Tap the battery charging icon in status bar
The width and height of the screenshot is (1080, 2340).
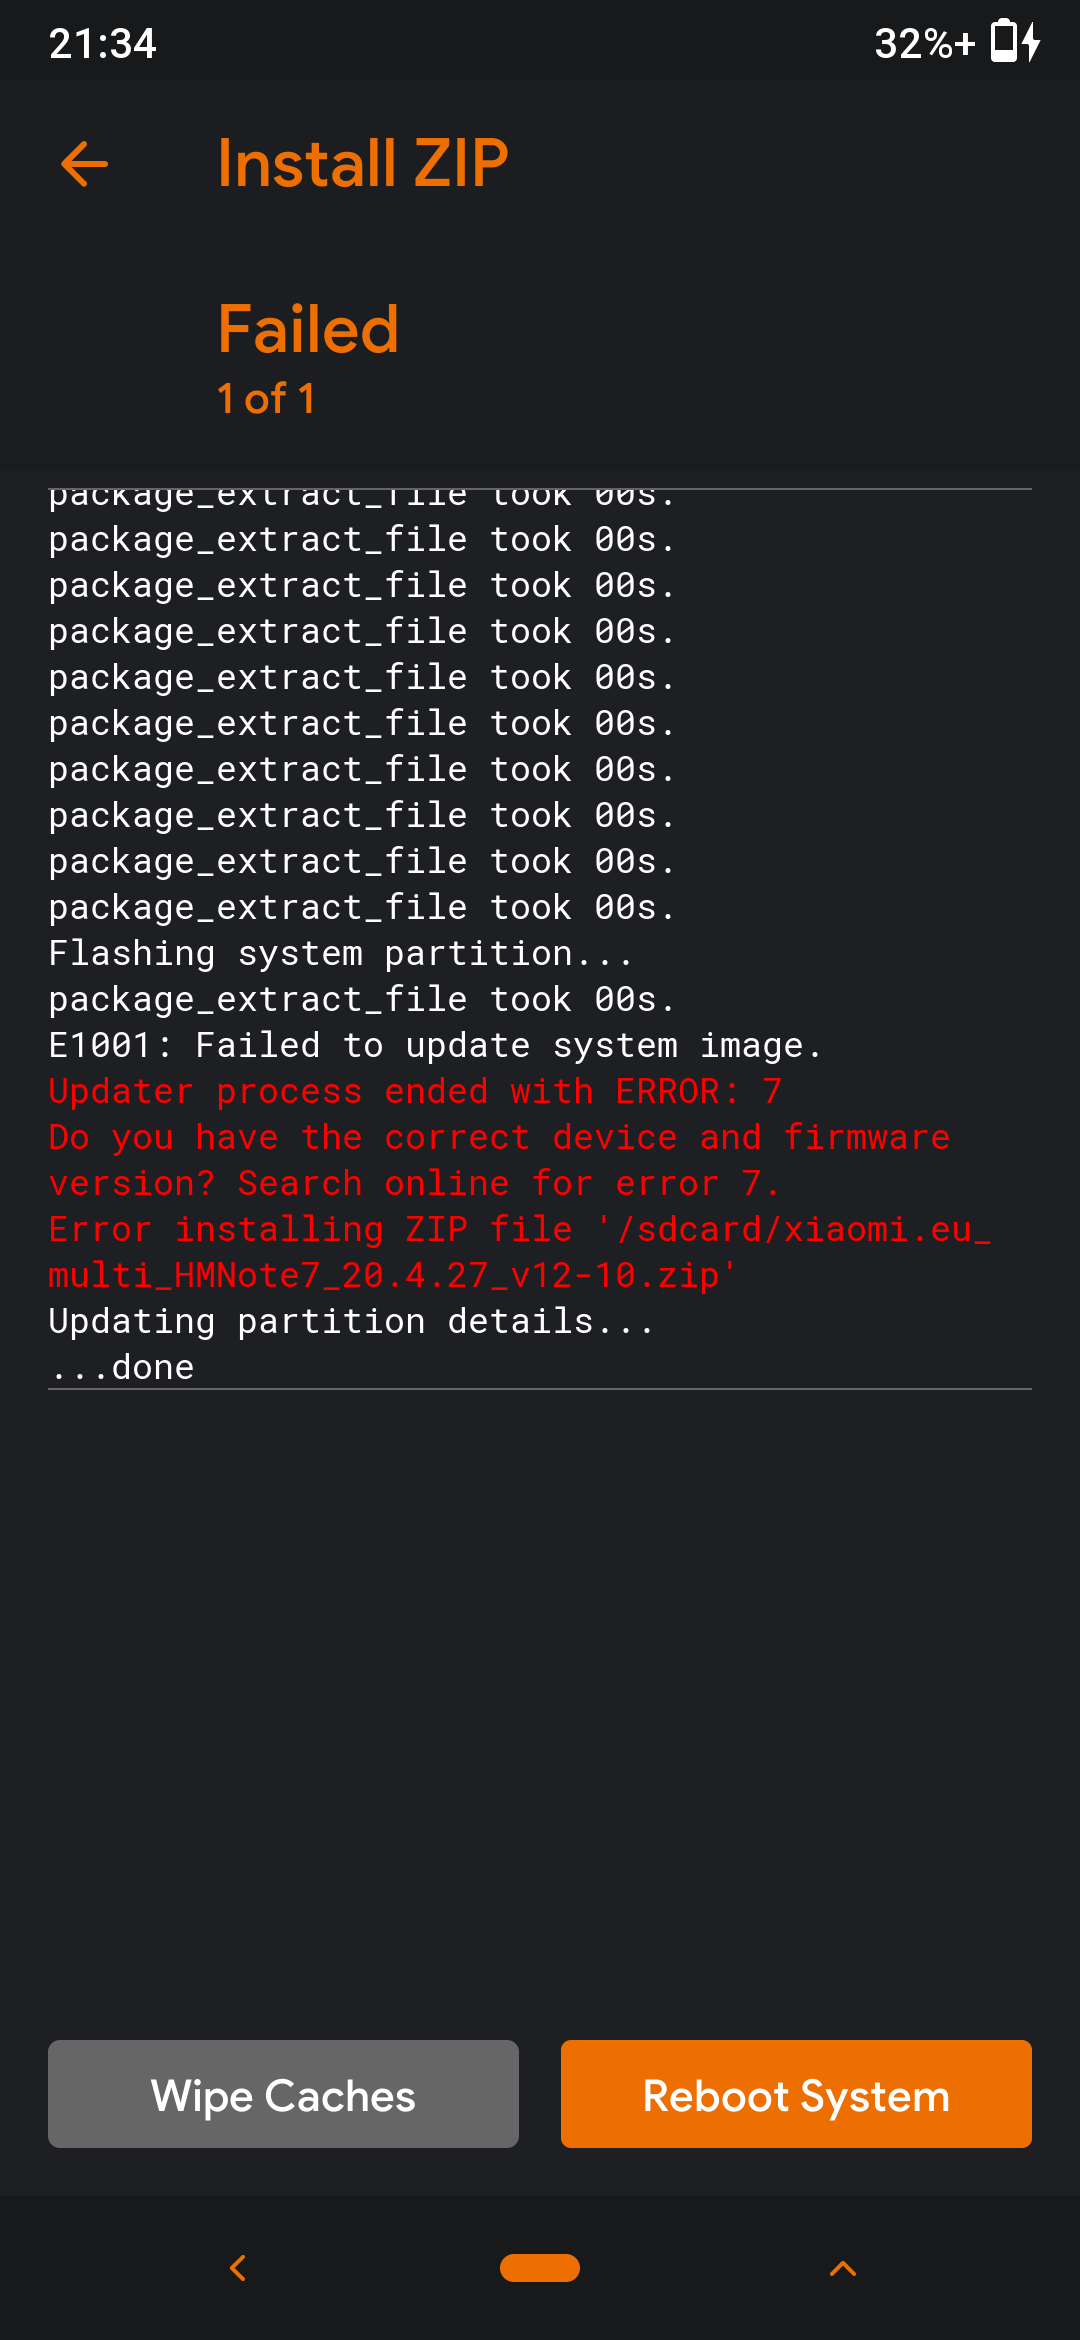pos(1015,43)
